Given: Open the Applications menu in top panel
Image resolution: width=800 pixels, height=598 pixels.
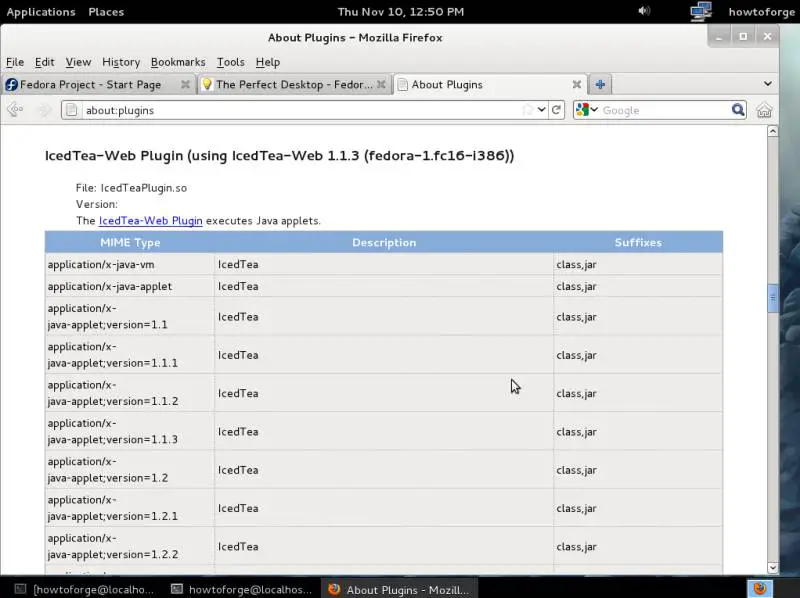Looking at the screenshot, I should point(41,12).
